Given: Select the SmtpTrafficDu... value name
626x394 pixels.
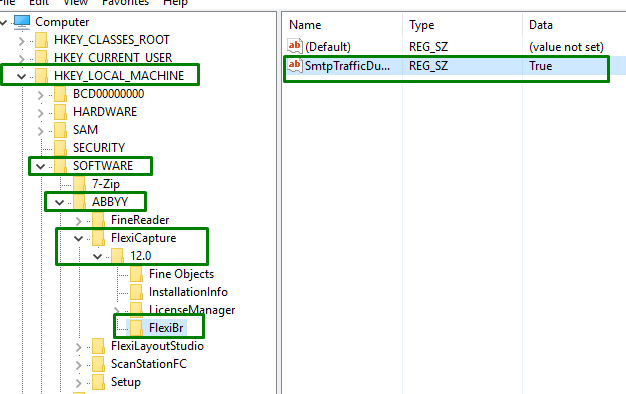Looking at the screenshot, I should (347, 65).
